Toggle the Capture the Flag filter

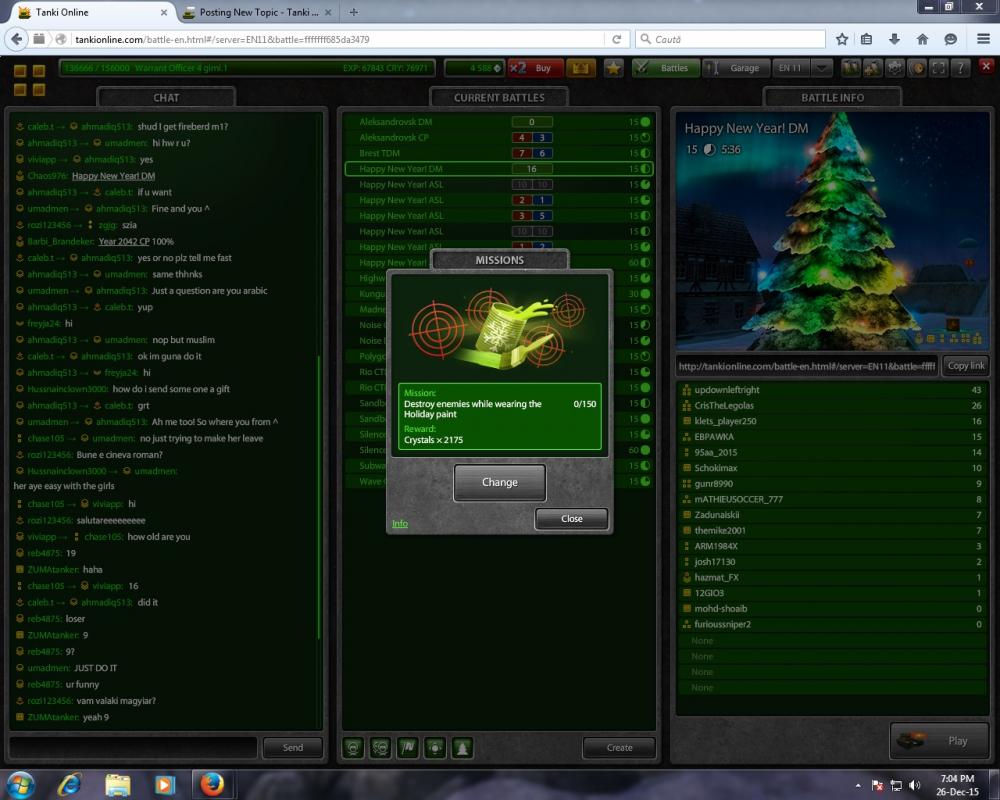point(408,747)
